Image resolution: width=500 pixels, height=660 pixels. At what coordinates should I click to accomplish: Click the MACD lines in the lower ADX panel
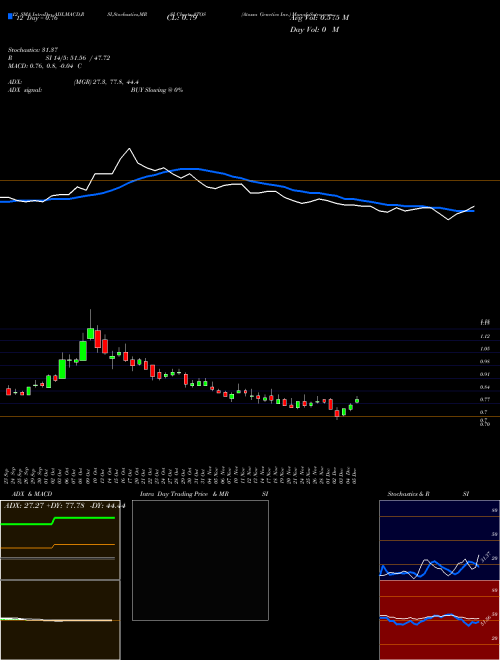(x=56, y=620)
